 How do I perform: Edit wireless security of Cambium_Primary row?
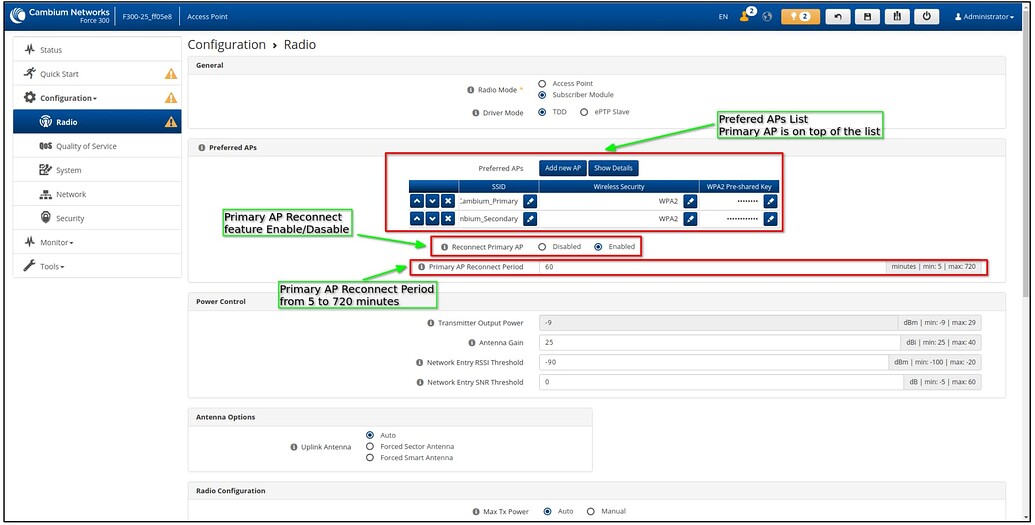[x=690, y=201]
